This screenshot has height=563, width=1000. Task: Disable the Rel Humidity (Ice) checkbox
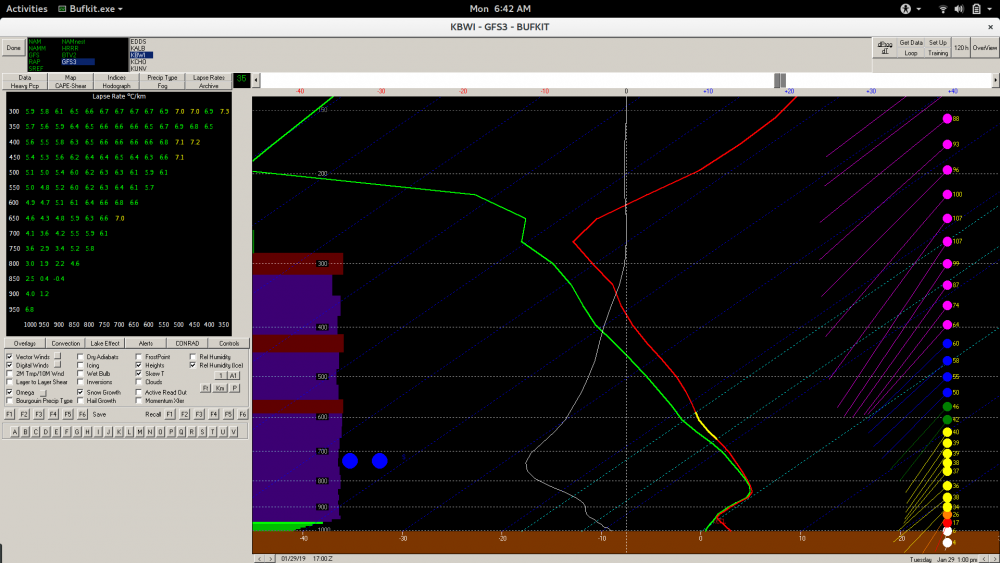click(x=193, y=365)
